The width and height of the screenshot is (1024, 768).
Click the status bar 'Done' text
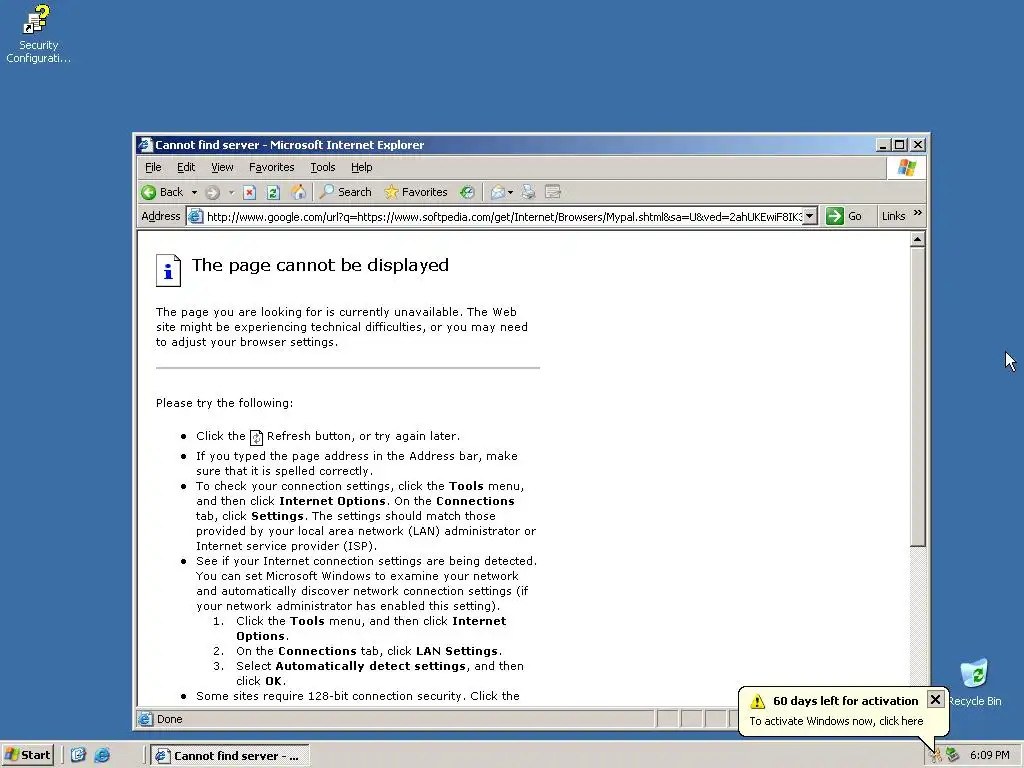(x=169, y=719)
